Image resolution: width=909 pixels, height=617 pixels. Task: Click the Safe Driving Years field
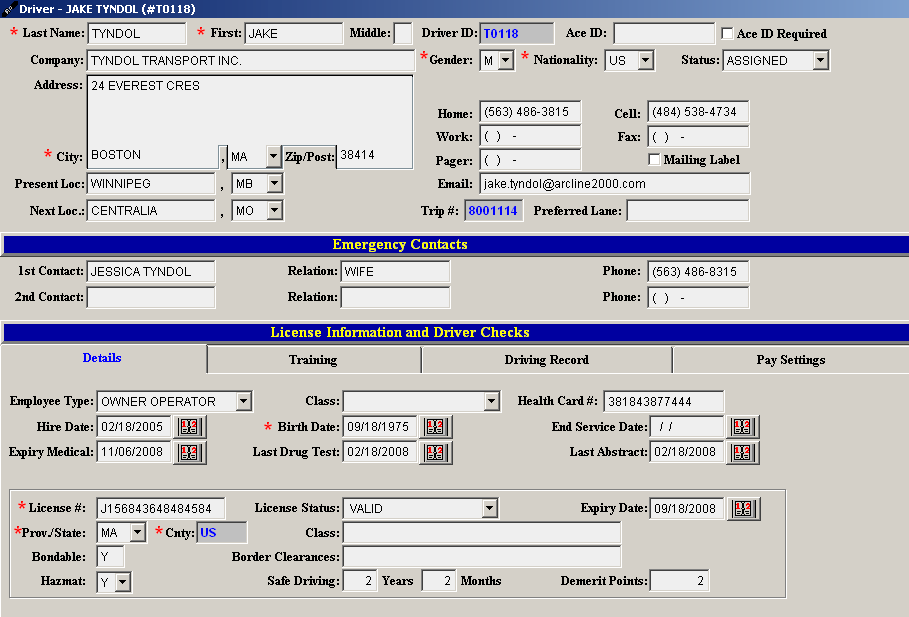pyautogui.click(x=359, y=581)
